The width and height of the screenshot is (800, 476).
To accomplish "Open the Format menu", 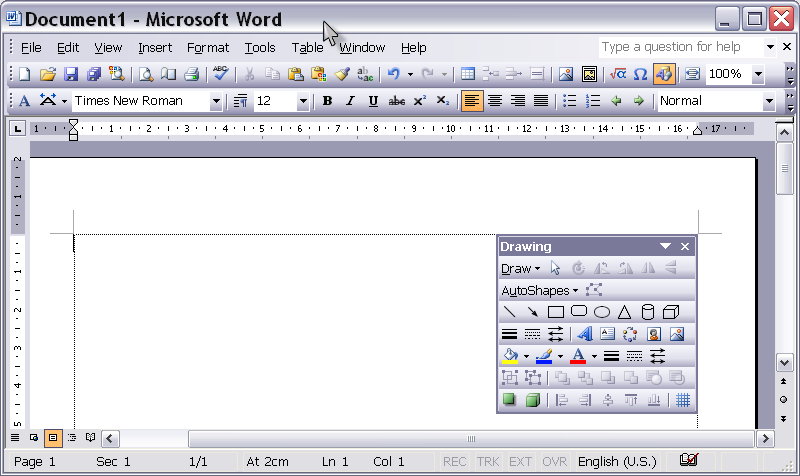I will pos(208,47).
